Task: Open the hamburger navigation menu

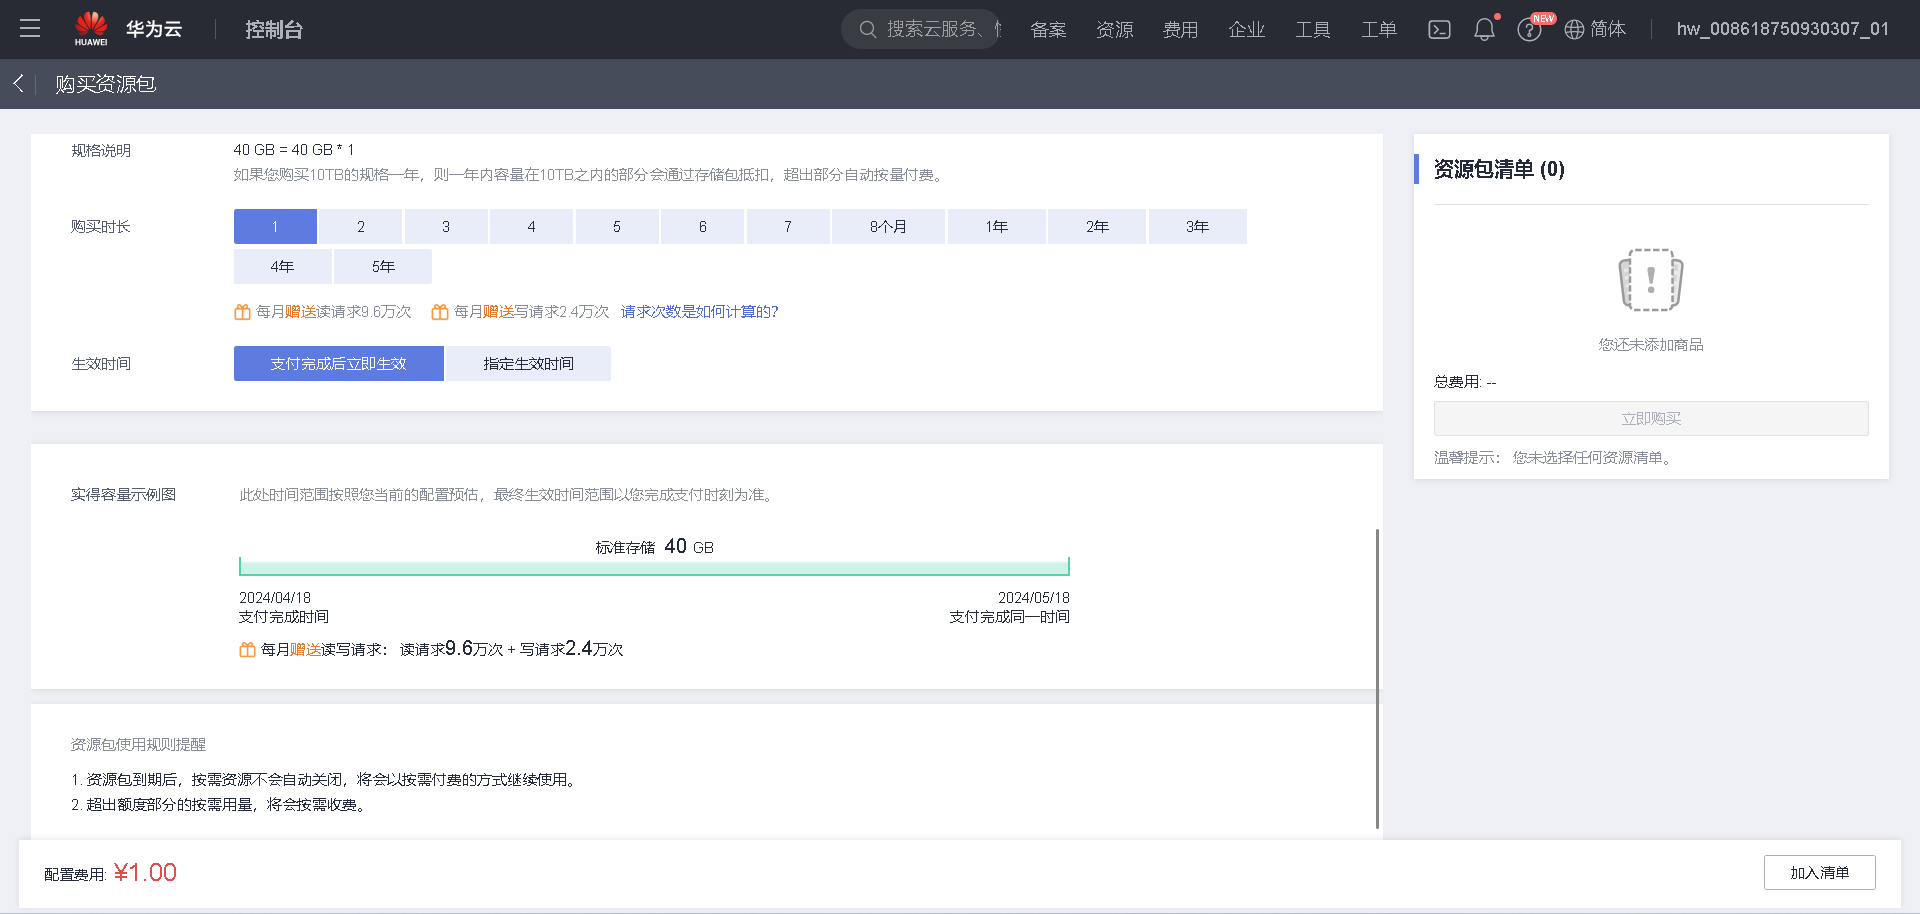Action: (29, 28)
